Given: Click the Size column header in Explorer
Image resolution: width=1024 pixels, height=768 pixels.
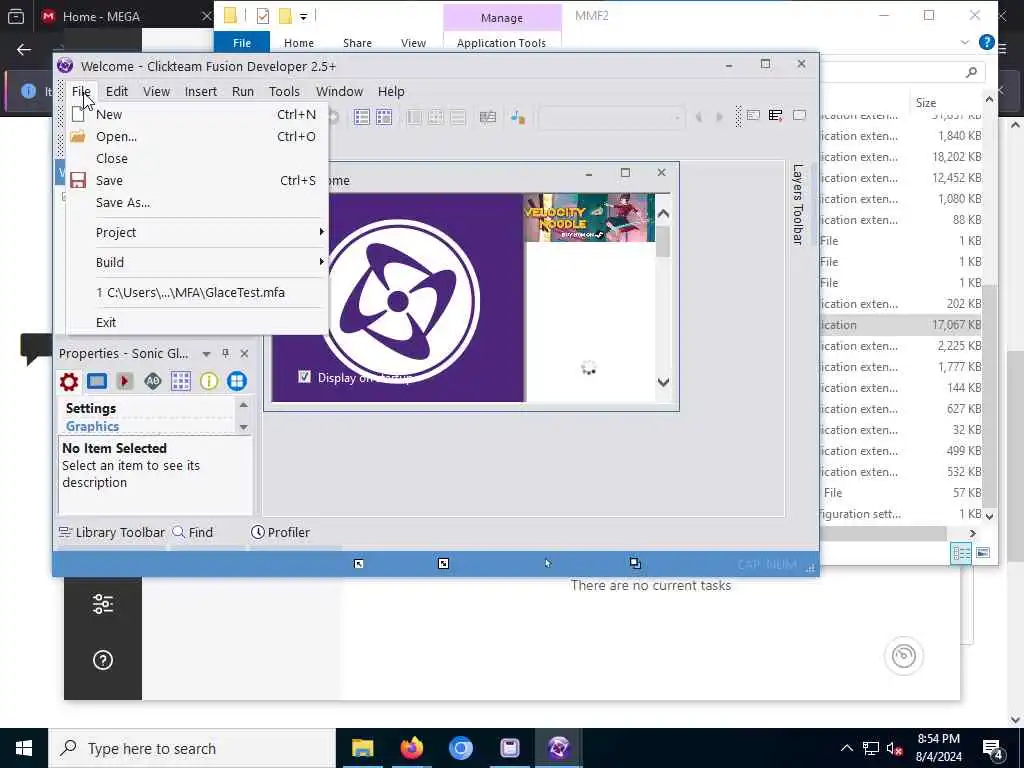Looking at the screenshot, I should (x=925, y=103).
